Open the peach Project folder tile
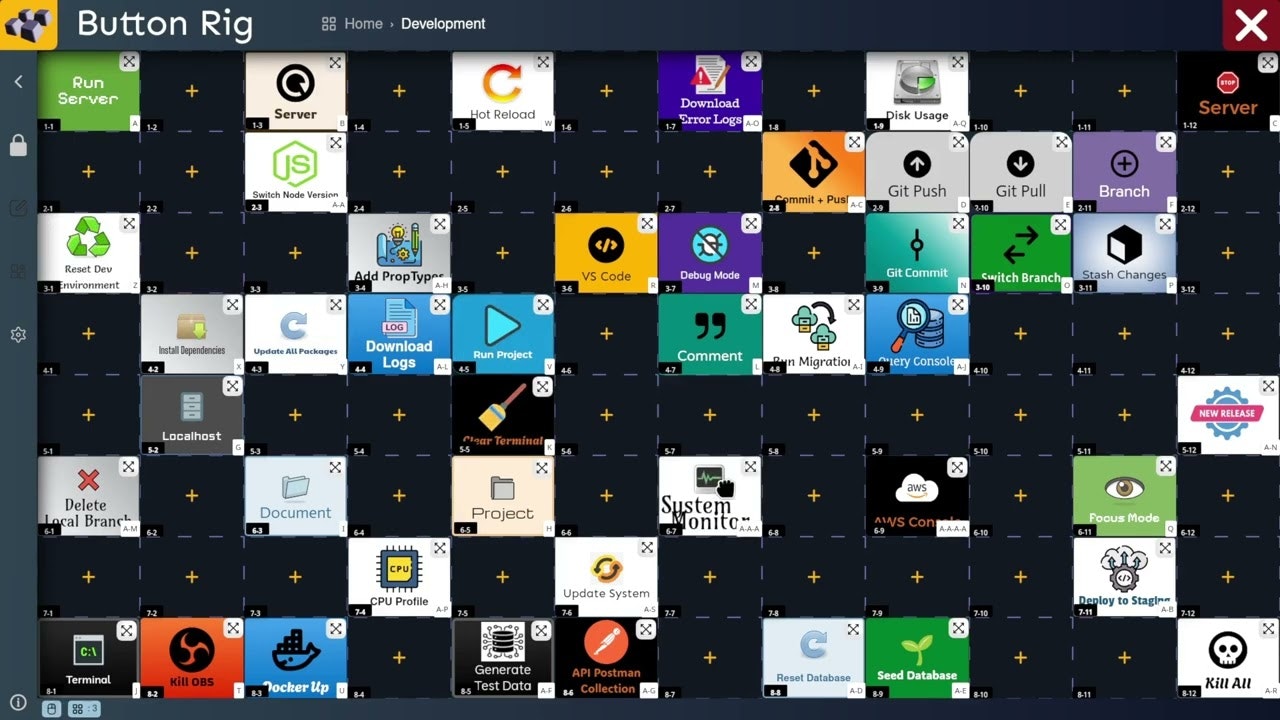The width and height of the screenshot is (1280, 720). [502, 496]
